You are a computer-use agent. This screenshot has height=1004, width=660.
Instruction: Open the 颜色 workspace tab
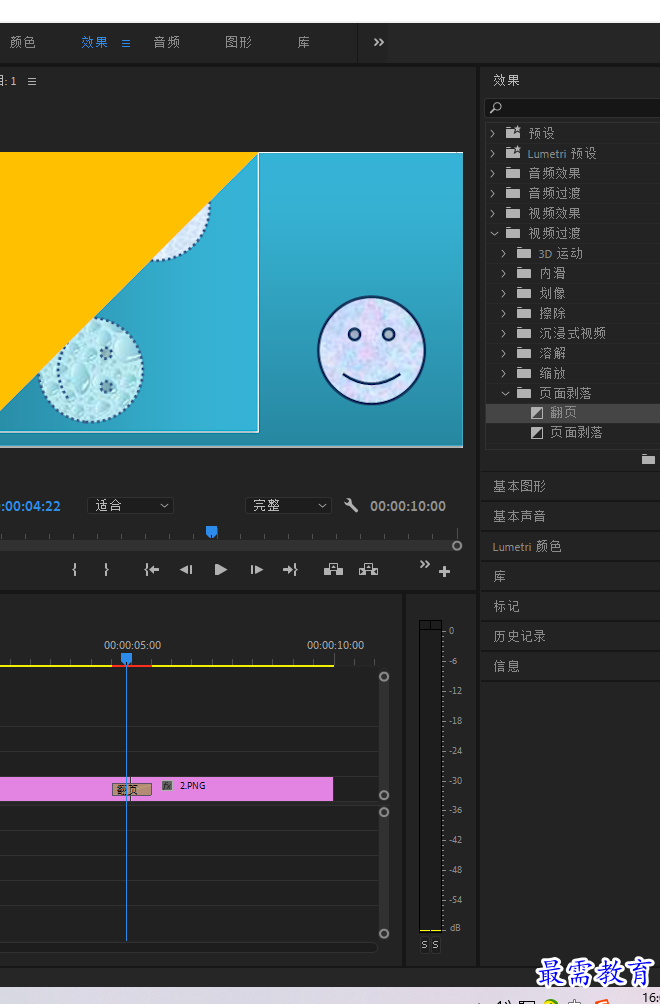(22, 42)
